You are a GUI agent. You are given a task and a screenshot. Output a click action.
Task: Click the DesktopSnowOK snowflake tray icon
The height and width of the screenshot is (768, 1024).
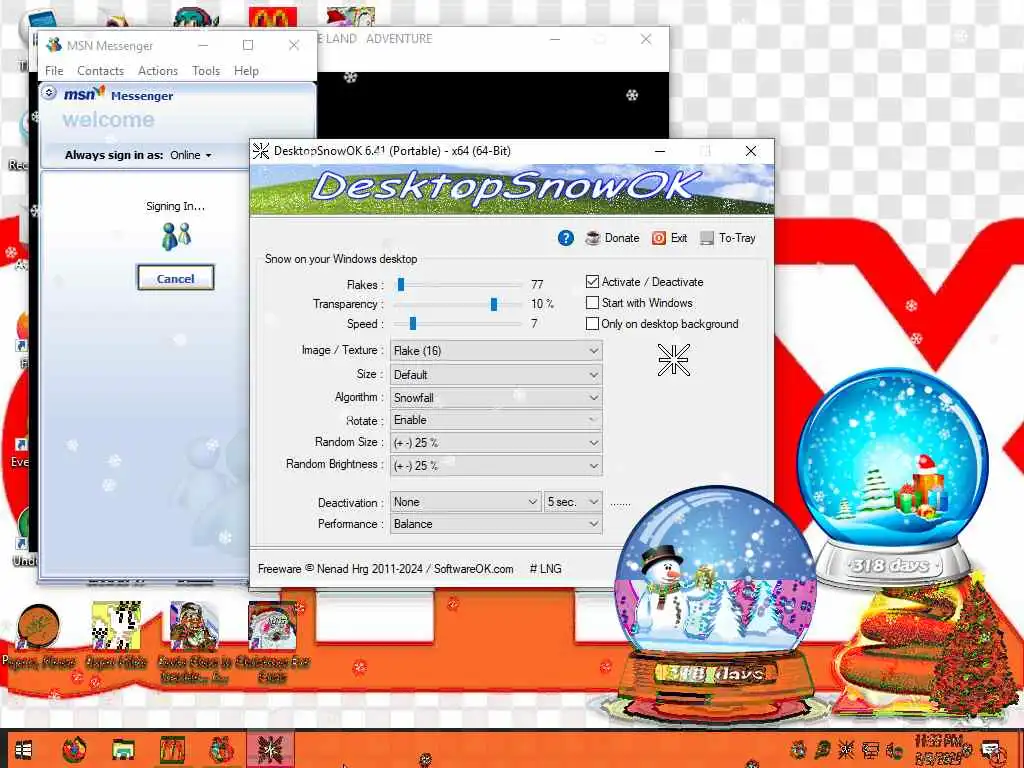click(x=846, y=749)
